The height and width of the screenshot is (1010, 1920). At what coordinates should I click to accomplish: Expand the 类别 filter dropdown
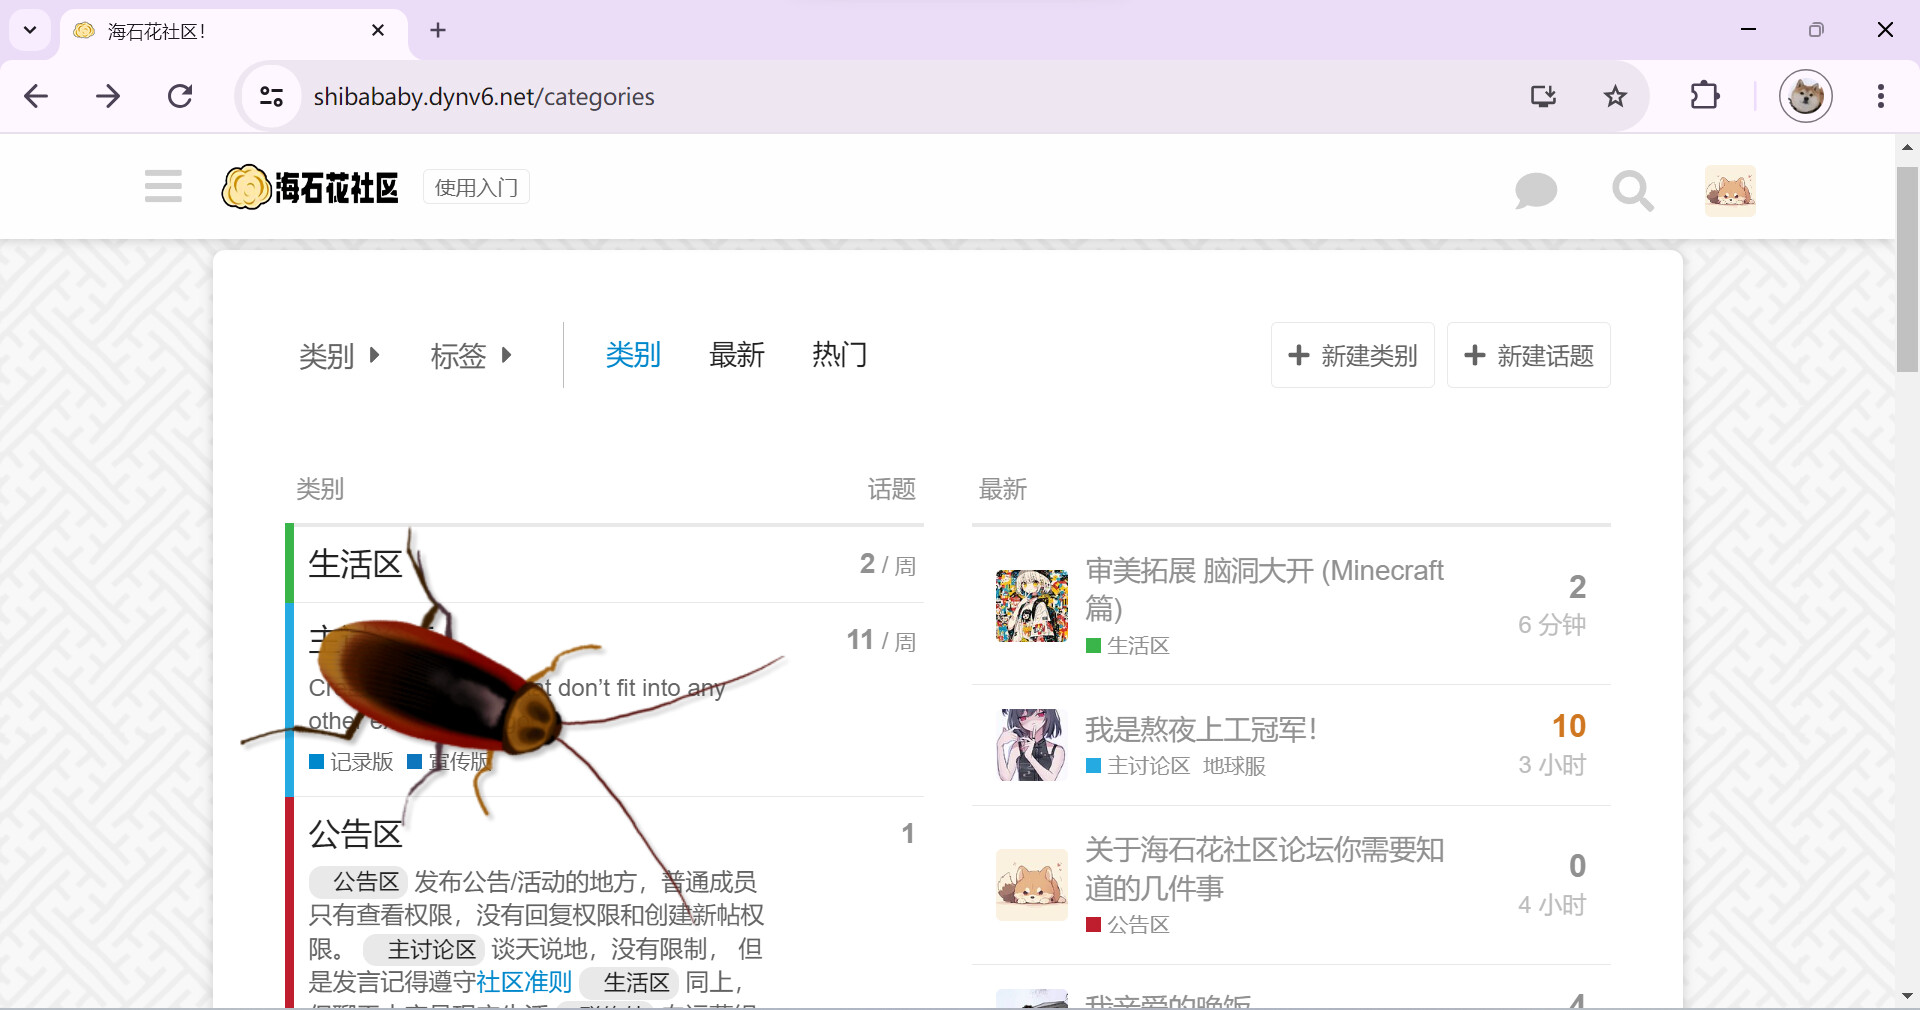click(339, 355)
